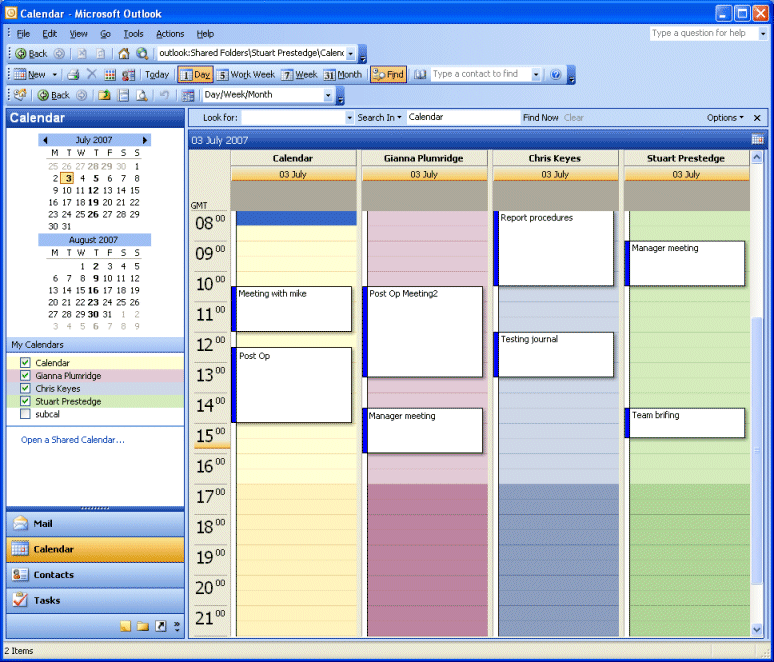Screen dimensions: 774x662
Task: Open the Mail pane button
Action: pos(95,524)
